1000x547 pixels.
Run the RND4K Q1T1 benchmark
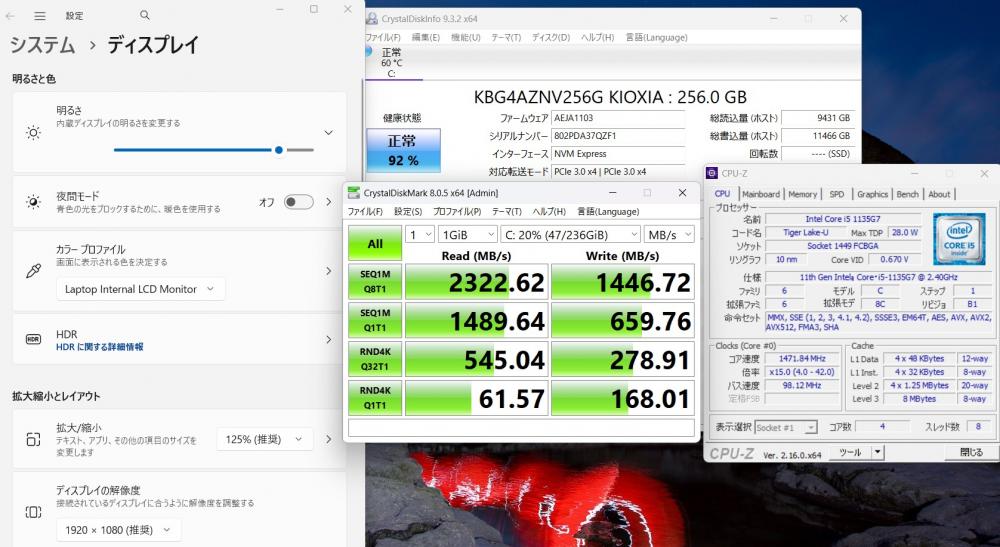tap(375, 398)
